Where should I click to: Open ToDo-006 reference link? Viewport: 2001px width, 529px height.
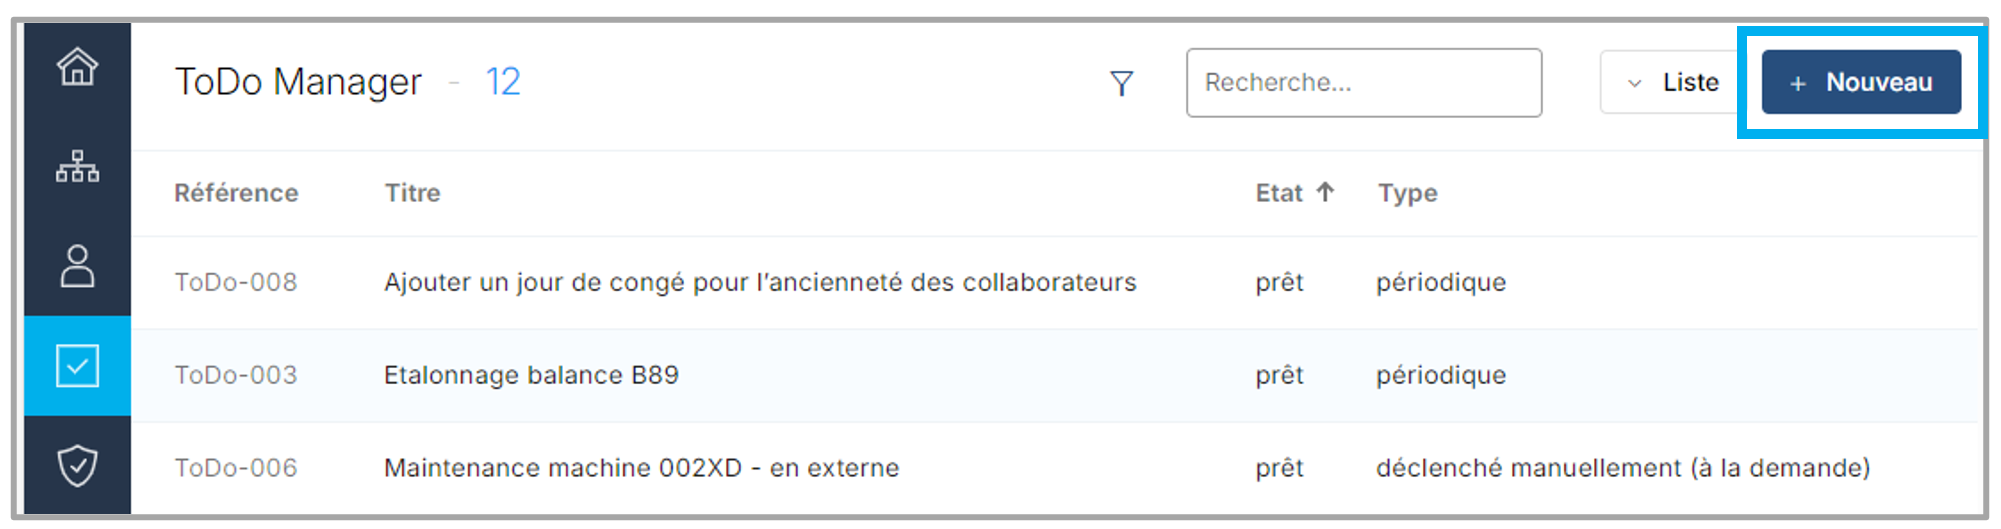(x=236, y=468)
